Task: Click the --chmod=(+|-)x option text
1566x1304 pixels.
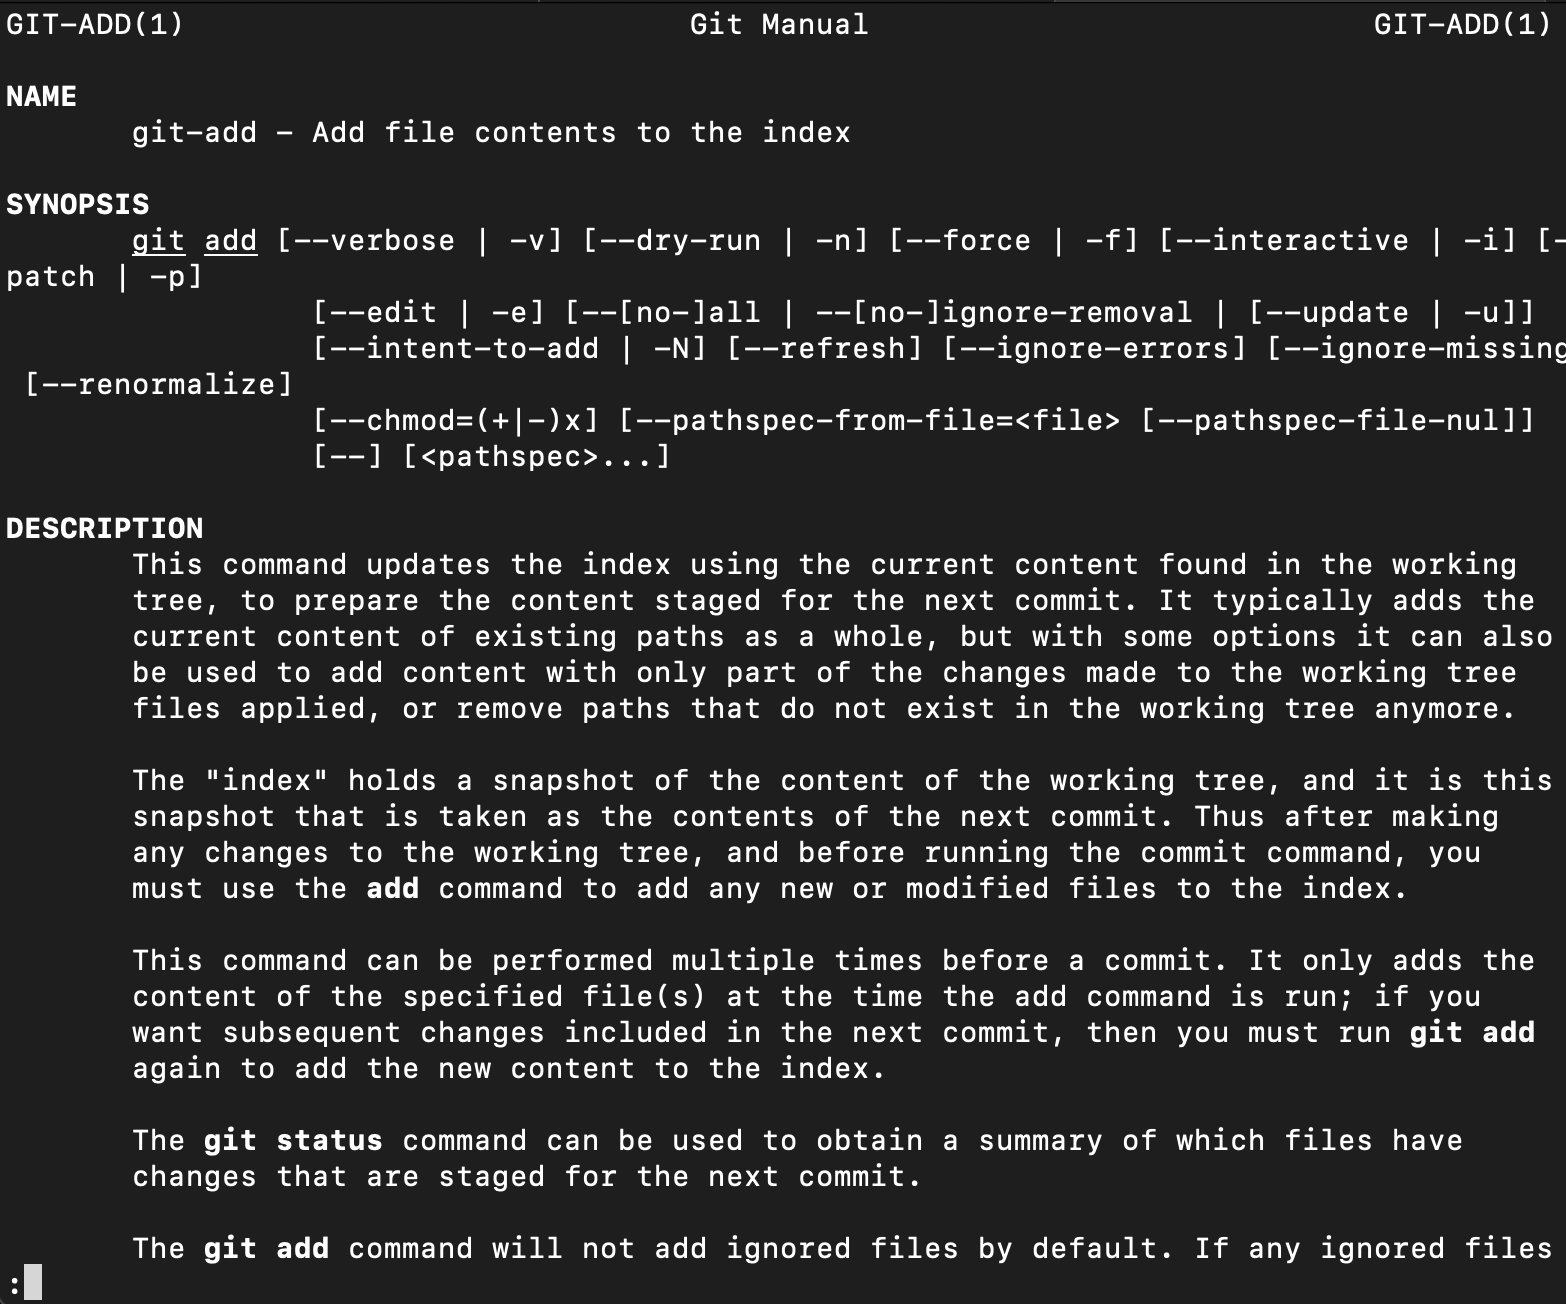Action: point(455,421)
